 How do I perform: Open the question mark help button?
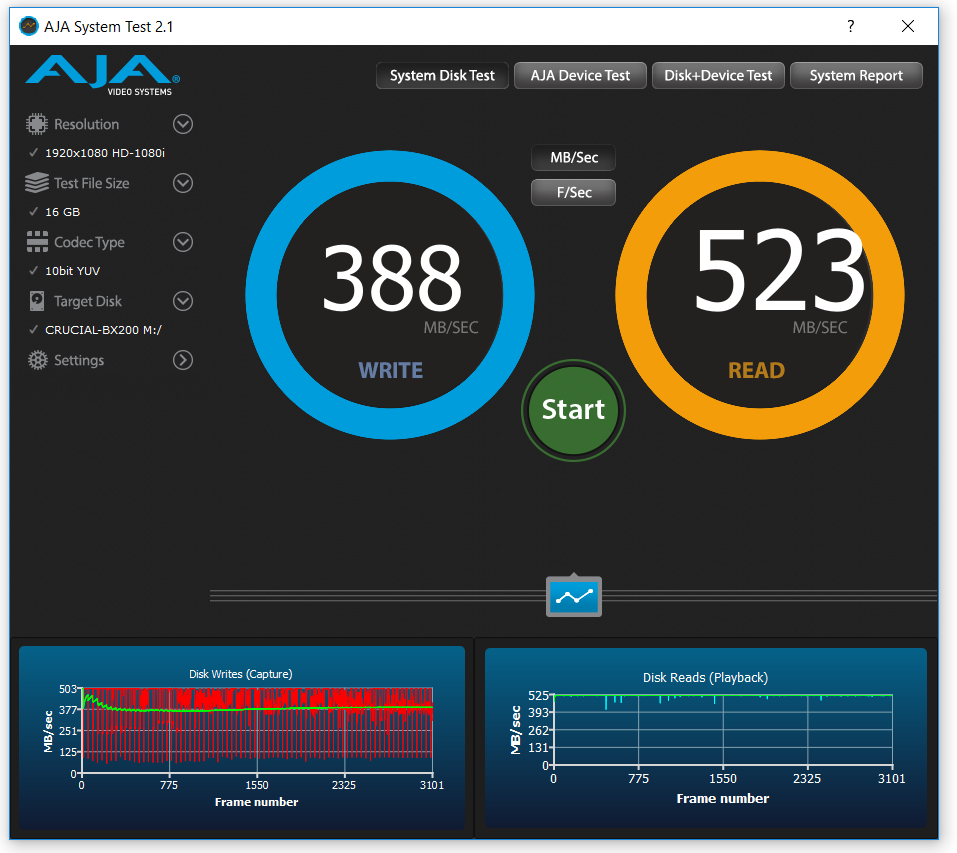[x=850, y=26]
